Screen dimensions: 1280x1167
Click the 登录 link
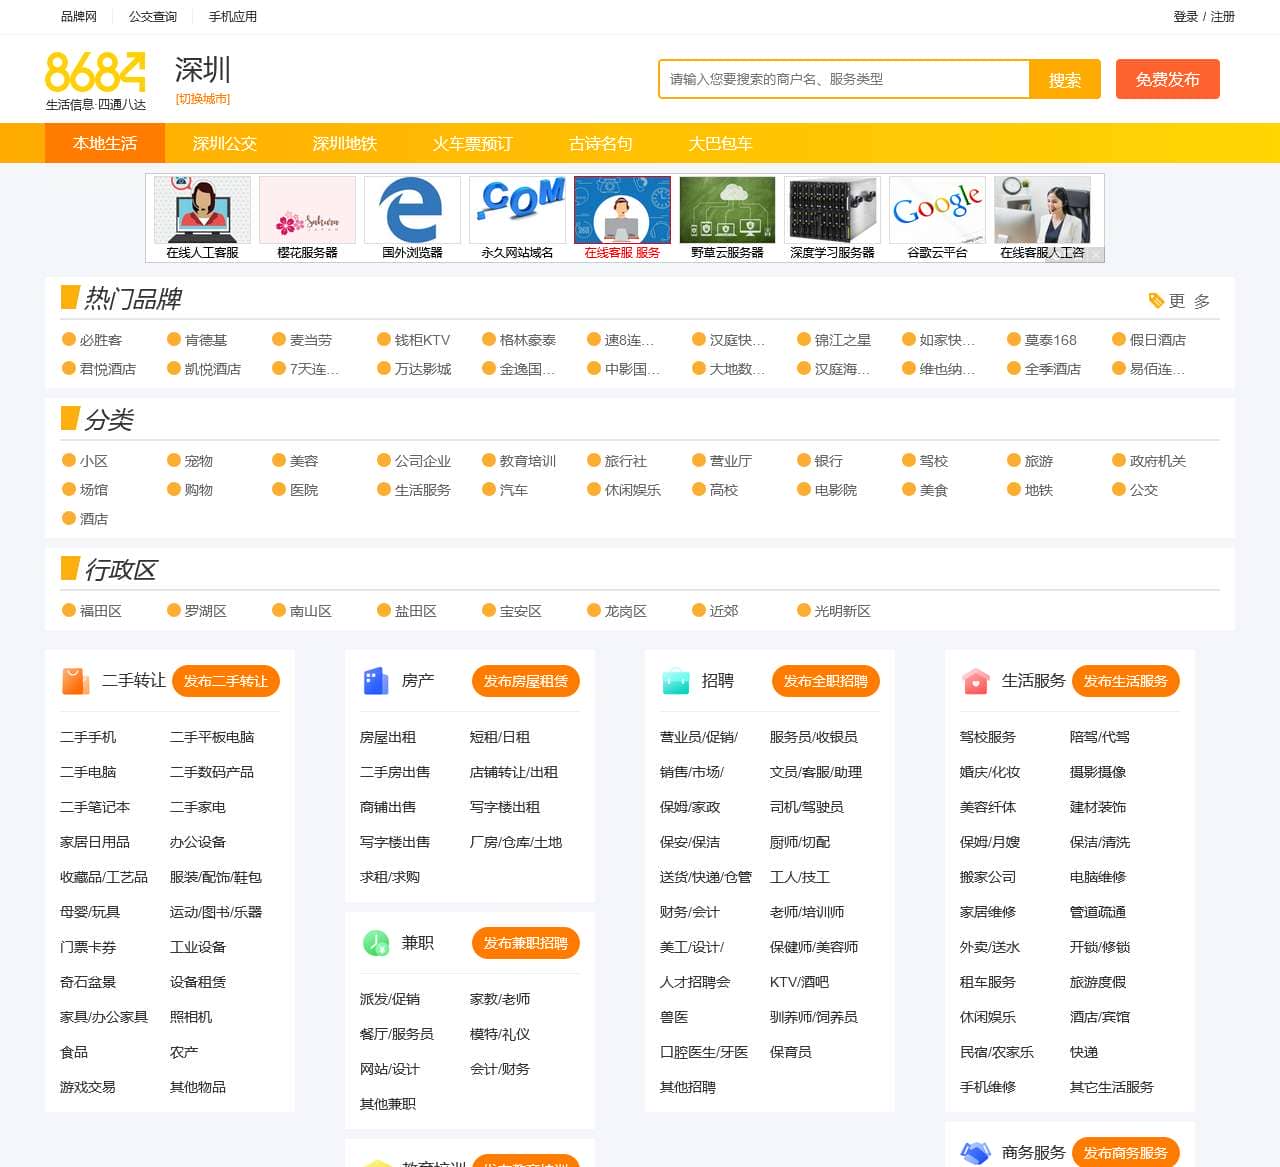(x=1185, y=16)
